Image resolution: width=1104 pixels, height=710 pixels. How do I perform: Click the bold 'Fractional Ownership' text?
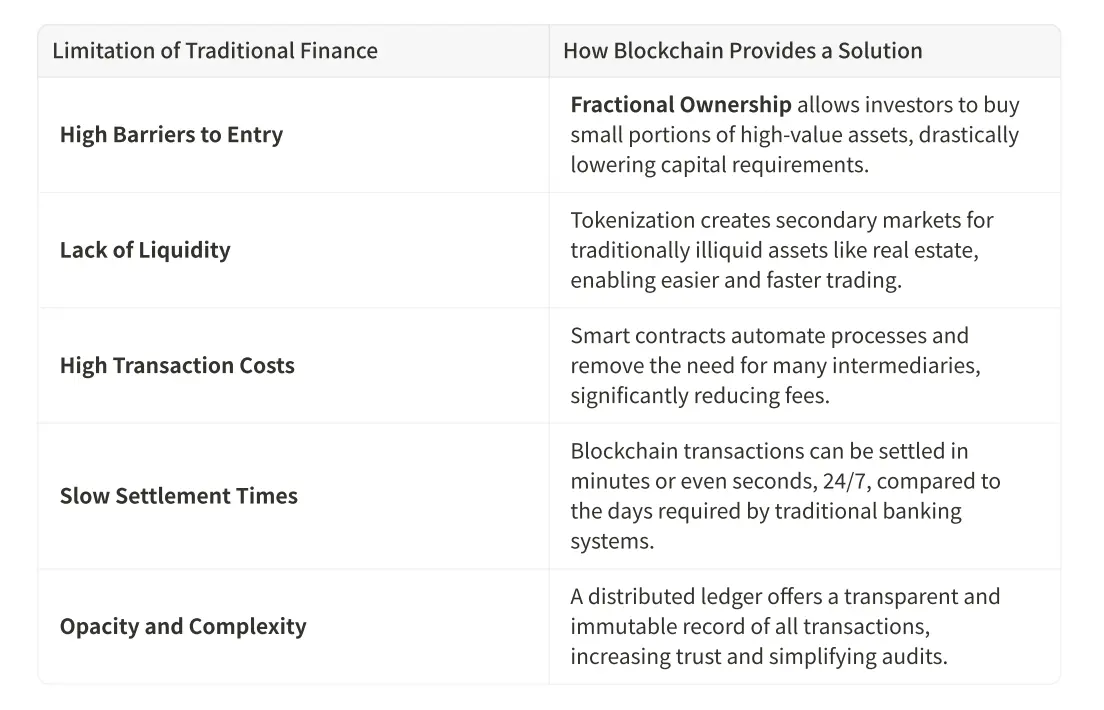(x=680, y=105)
